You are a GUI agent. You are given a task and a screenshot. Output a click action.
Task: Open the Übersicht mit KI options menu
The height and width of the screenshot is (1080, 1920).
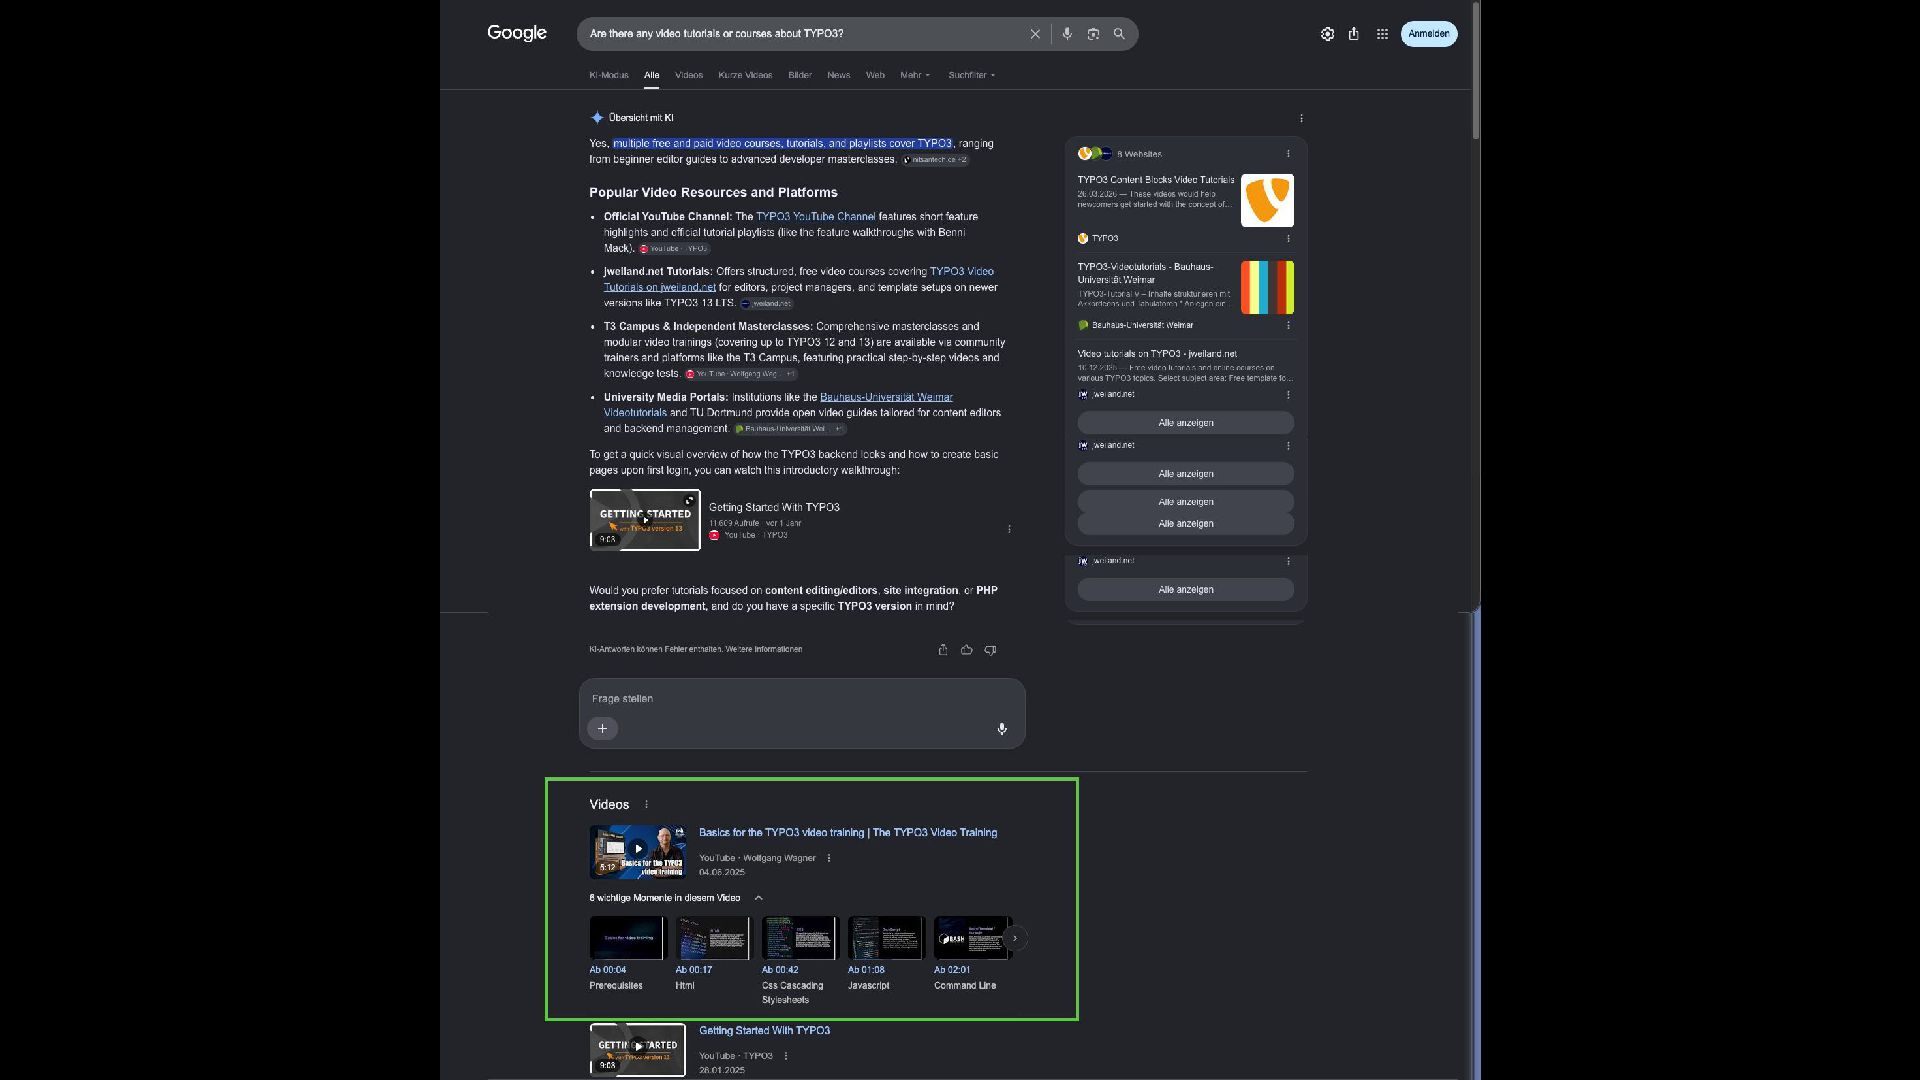pyautogui.click(x=1301, y=118)
